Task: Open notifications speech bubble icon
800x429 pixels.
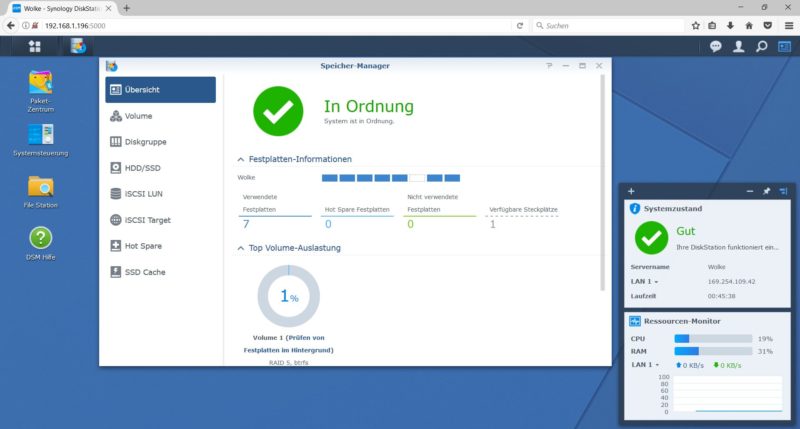Action: 716,46
